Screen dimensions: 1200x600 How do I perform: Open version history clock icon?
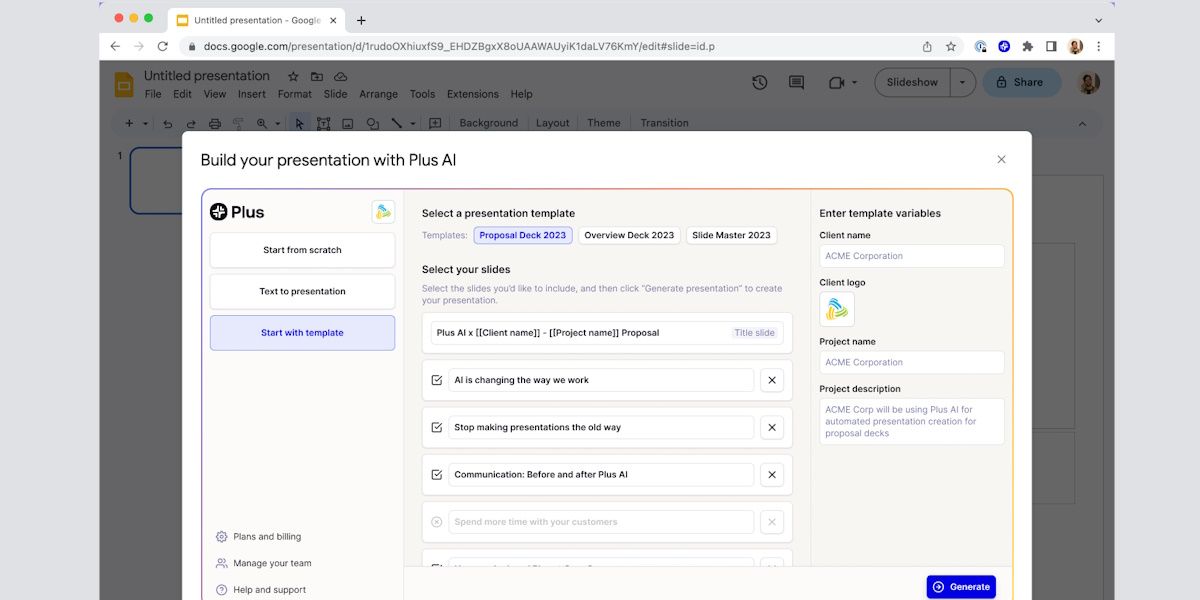click(760, 83)
